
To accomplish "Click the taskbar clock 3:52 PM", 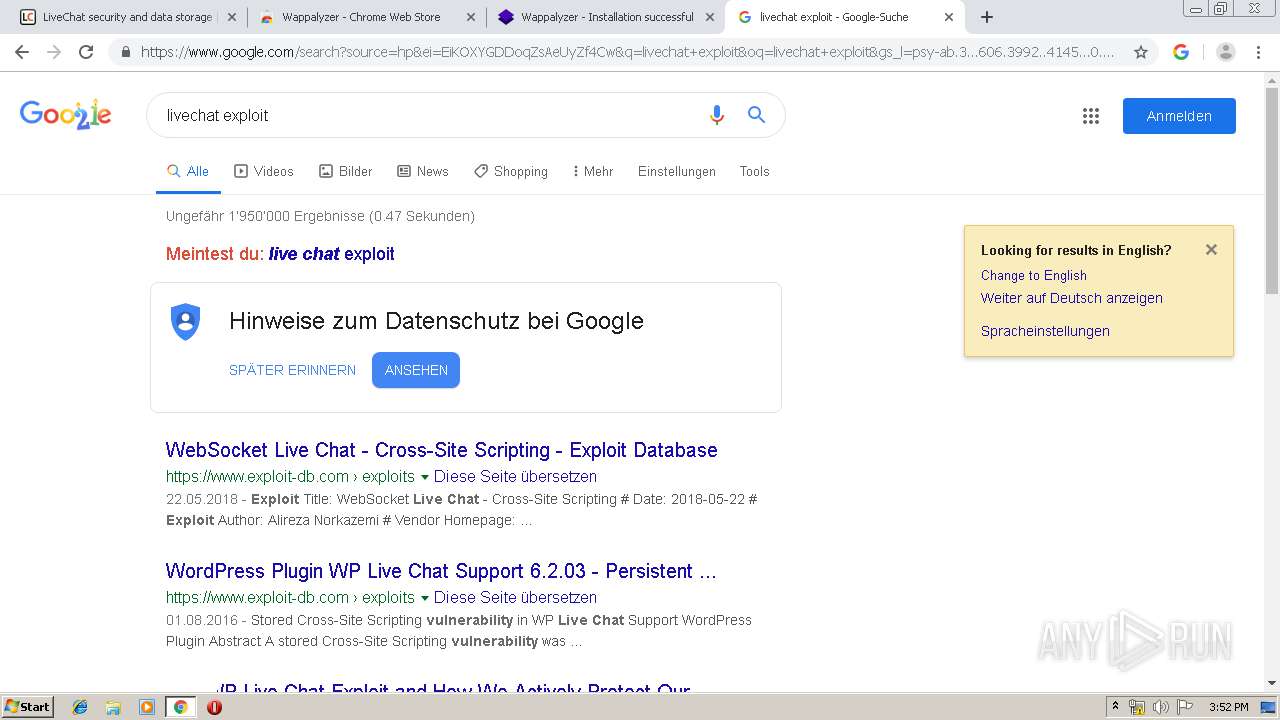I will click(x=1228, y=707).
